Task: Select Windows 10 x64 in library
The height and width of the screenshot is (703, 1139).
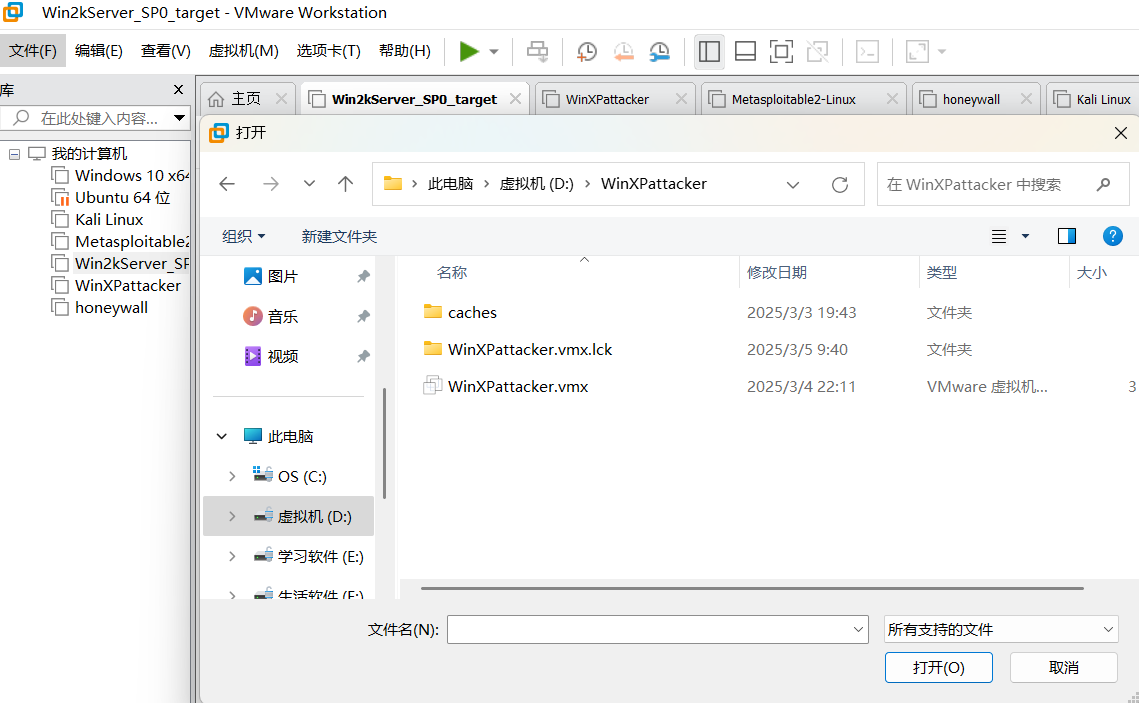Action: [x=131, y=176]
